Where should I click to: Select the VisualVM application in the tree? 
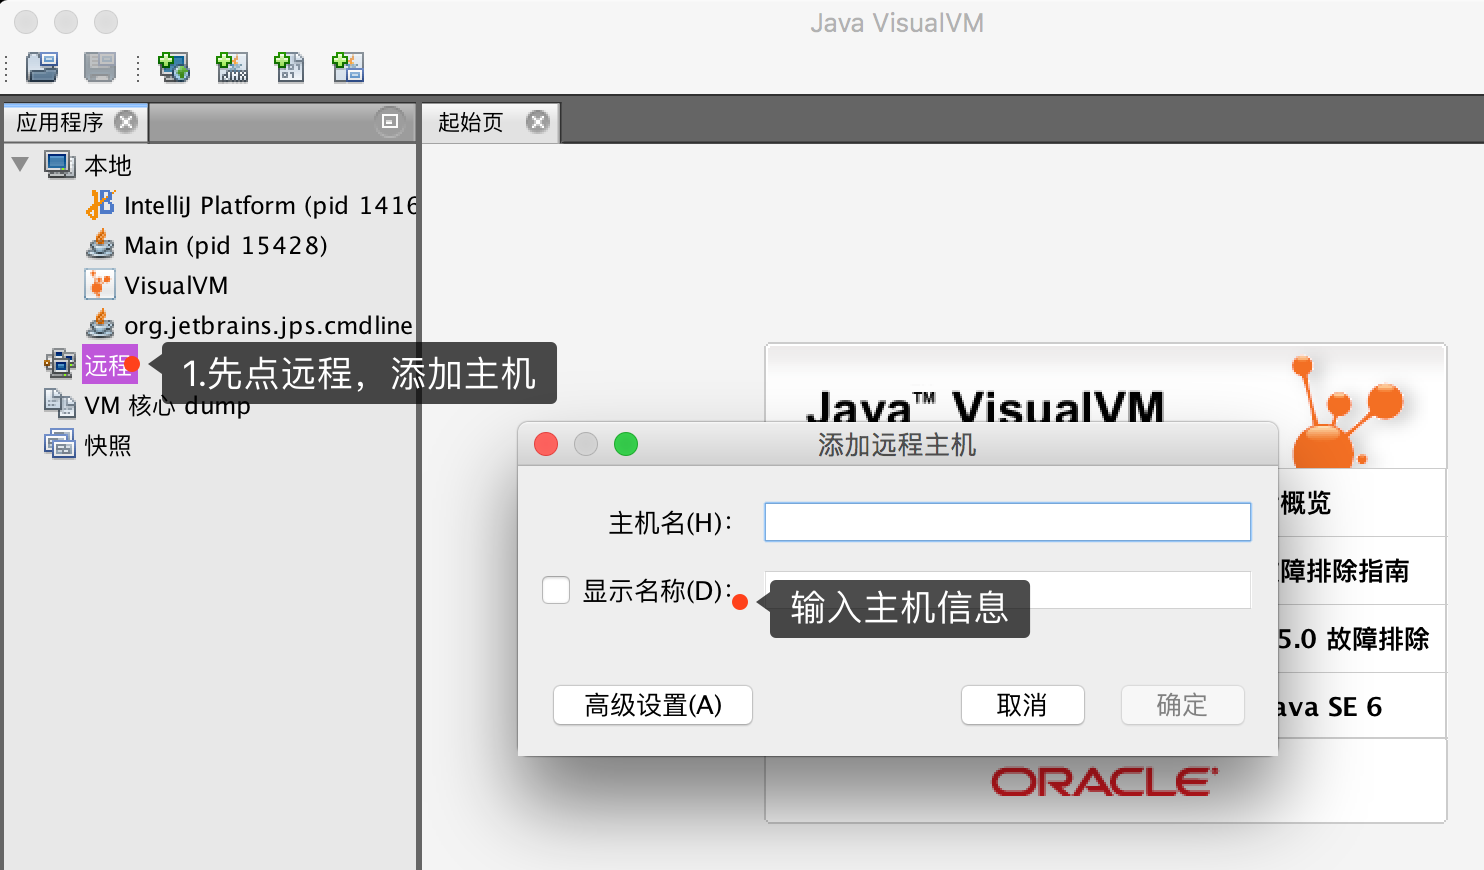pyautogui.click(x=175, y=285)
